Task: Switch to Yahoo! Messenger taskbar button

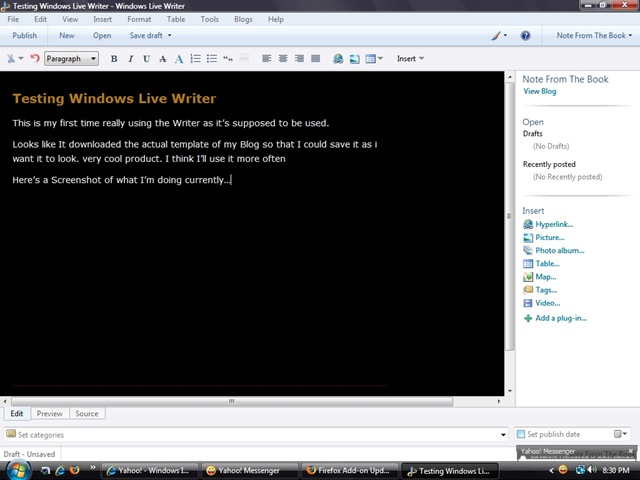Action: pyautogui.click(x=249, y=471)
